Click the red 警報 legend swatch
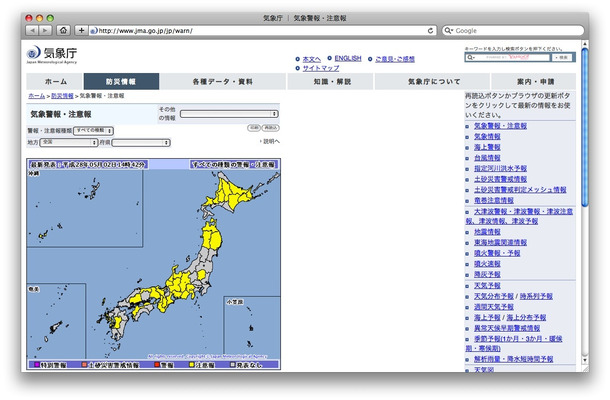The image size is (610, 400). pyautogui.click(x=157, y=365)
